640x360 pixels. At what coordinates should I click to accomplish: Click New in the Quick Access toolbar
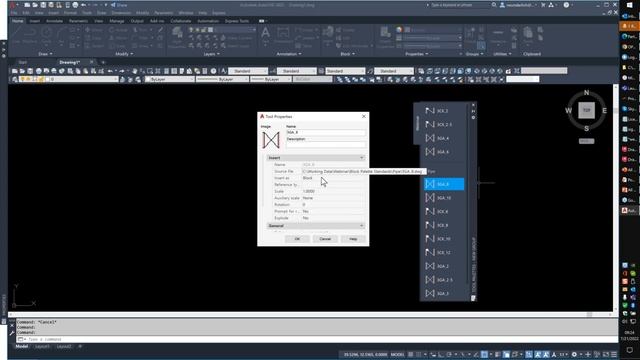[27, 5]
